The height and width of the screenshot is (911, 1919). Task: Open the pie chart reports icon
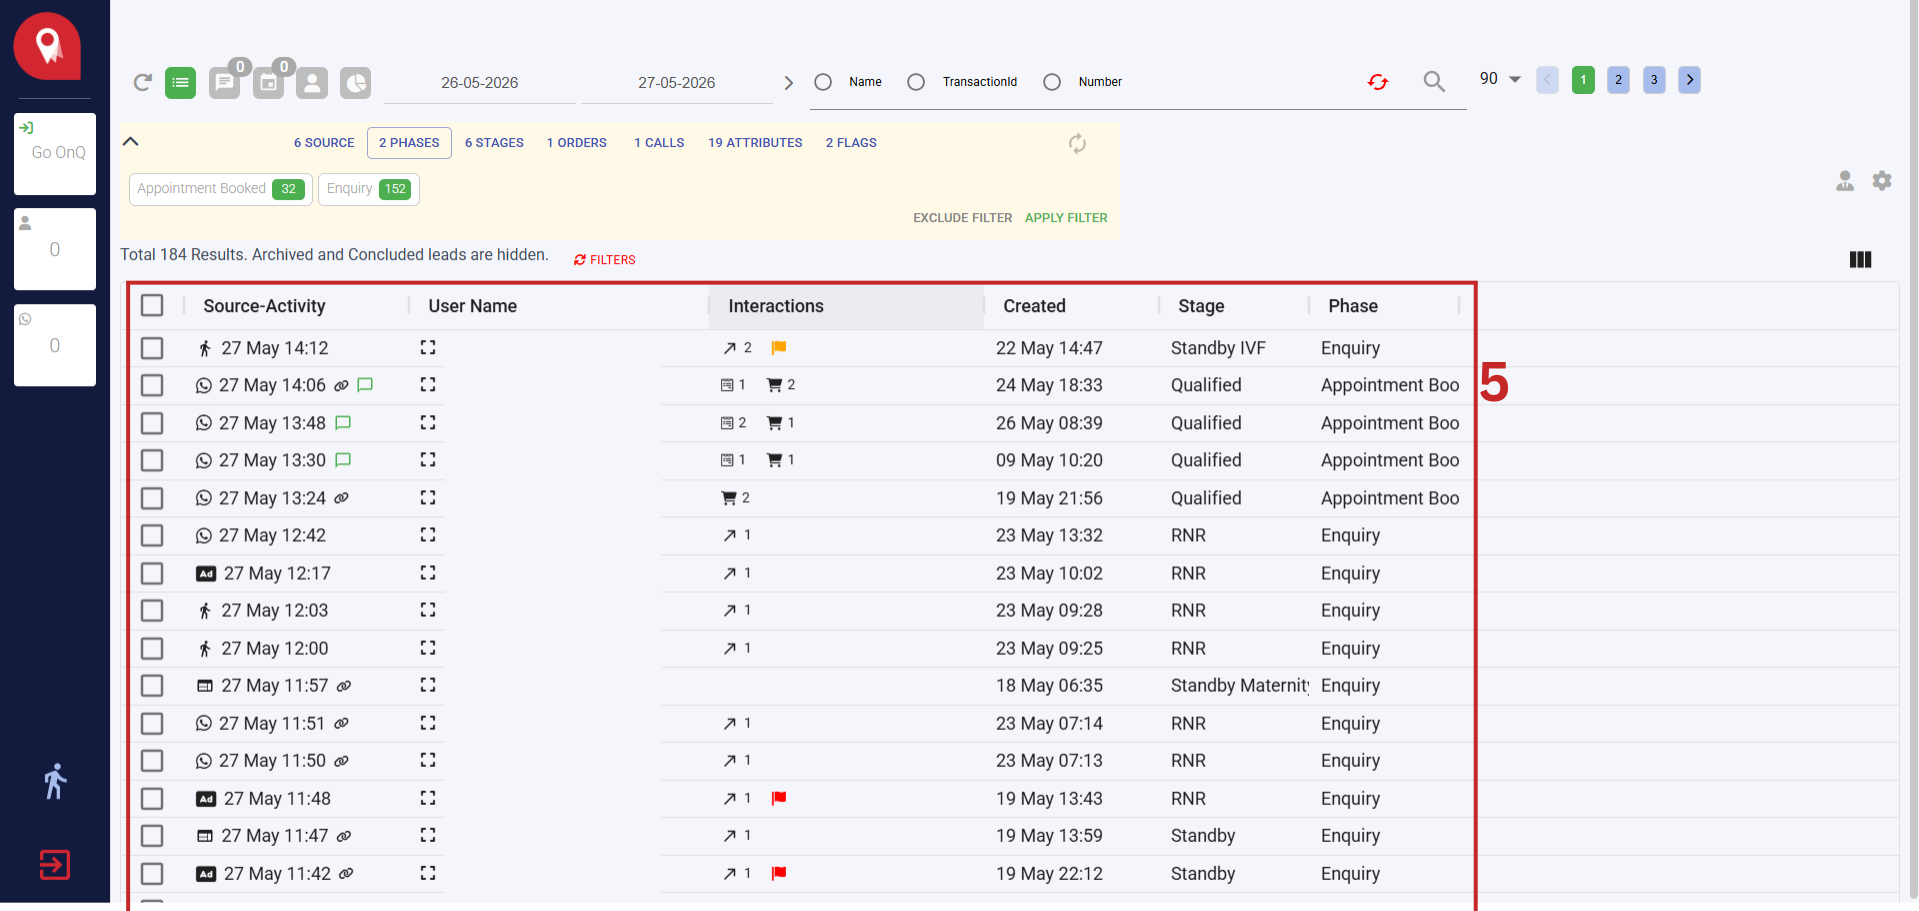(355, 82)
